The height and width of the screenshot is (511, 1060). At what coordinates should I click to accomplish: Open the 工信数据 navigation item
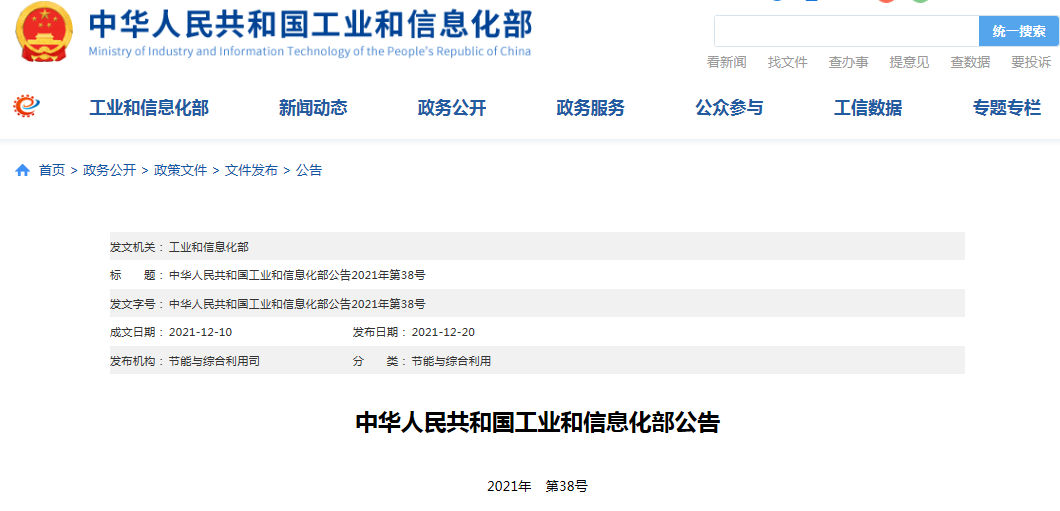tap(868, 108)
